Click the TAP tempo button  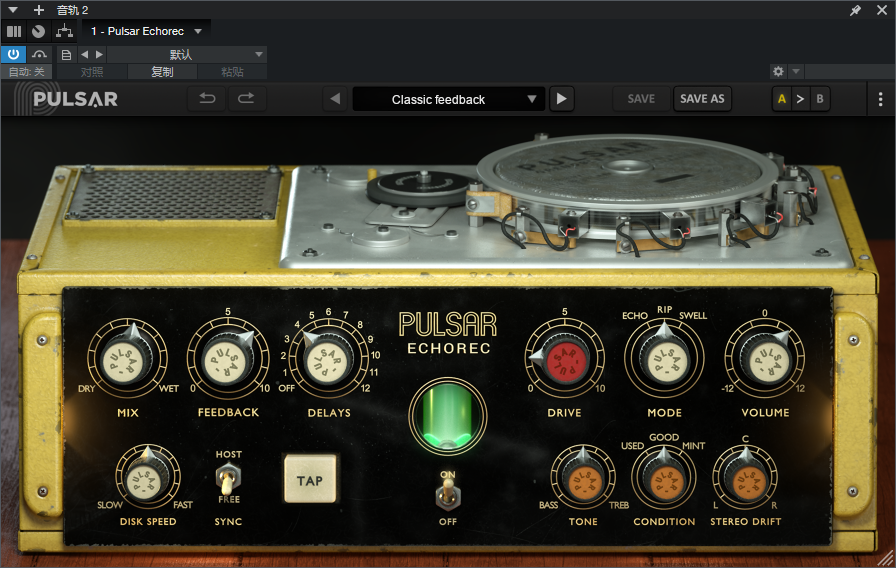(310, 479)
